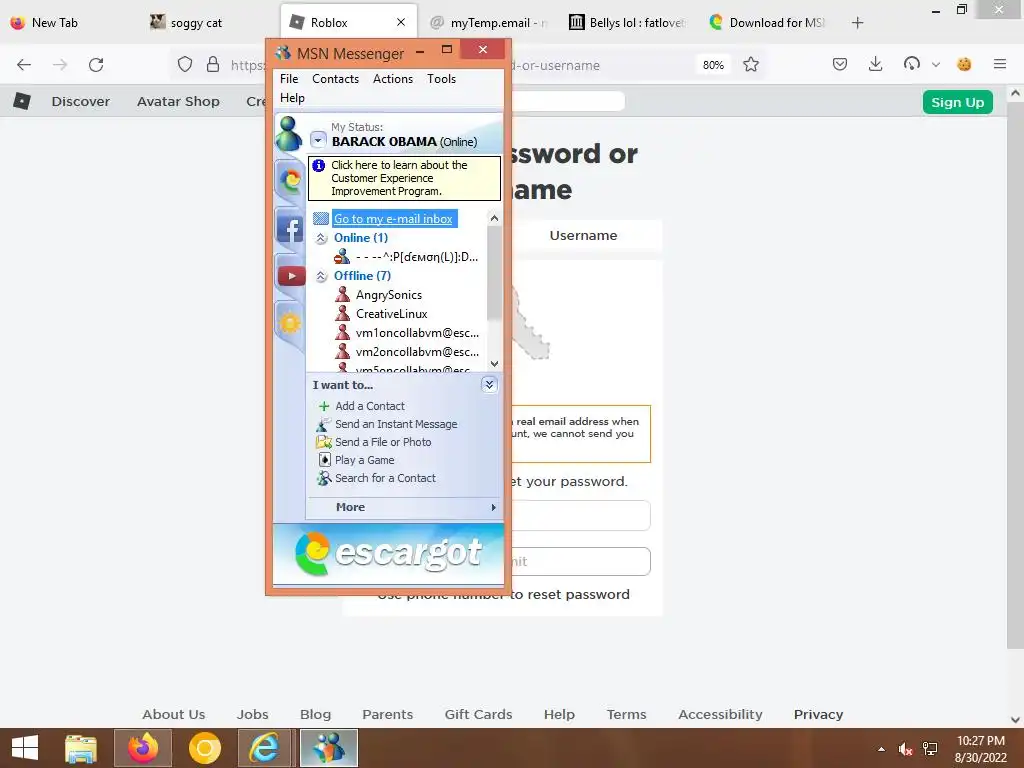
Task: Click the Roblox logo icon
Action: [22, 101]
